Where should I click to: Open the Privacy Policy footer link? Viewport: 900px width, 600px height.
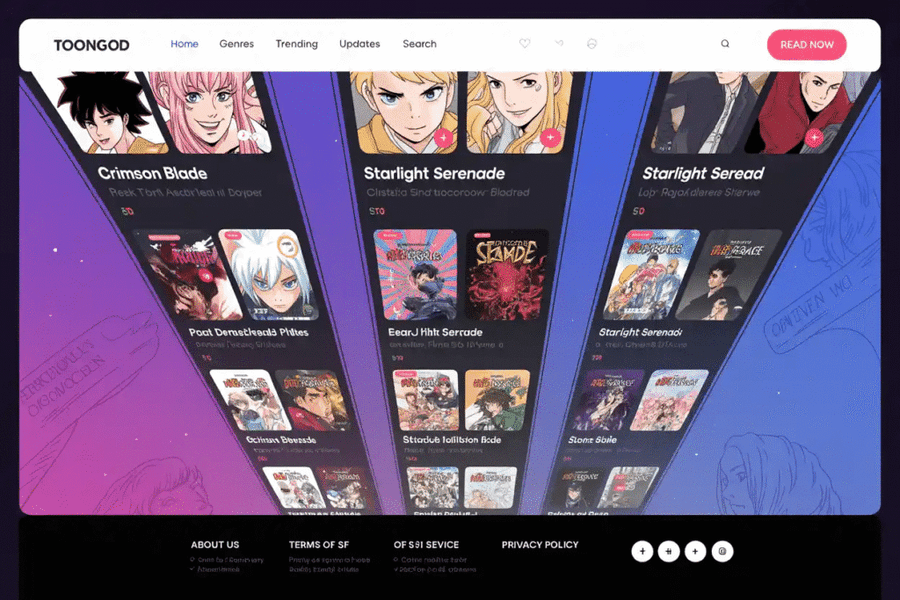coord(540,545)
